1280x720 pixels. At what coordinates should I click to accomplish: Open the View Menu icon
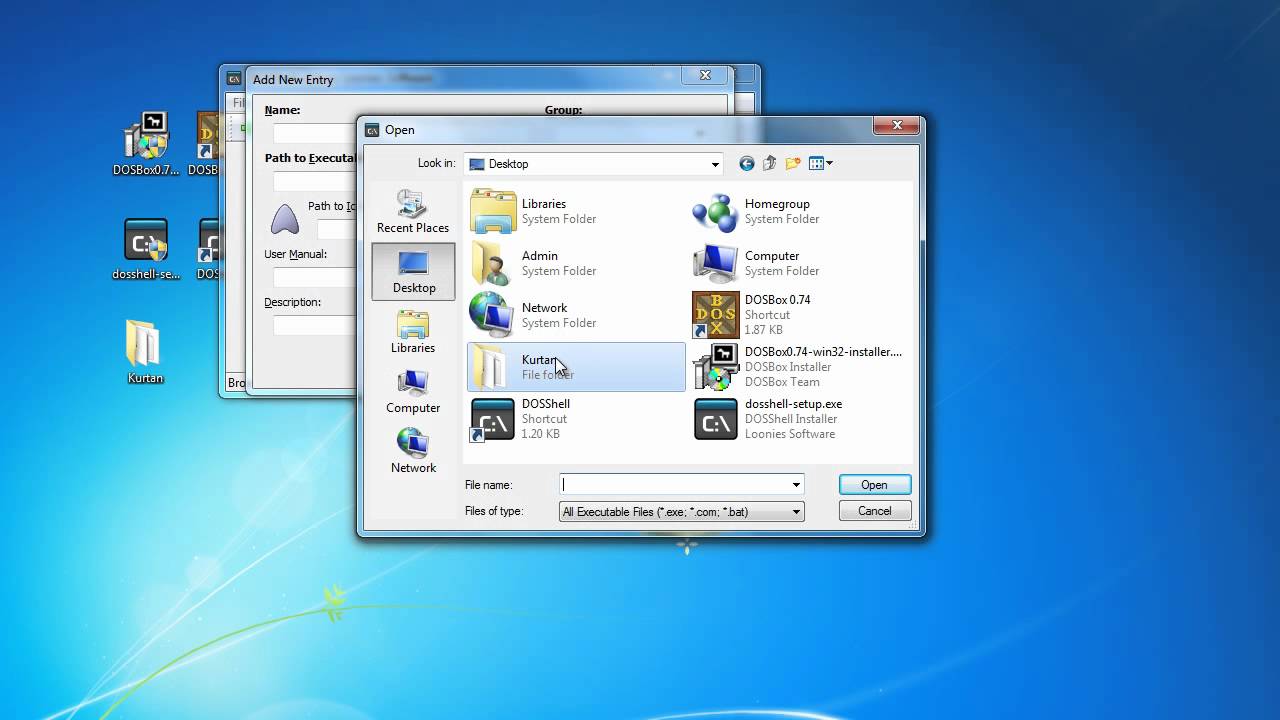pos(816,163)
